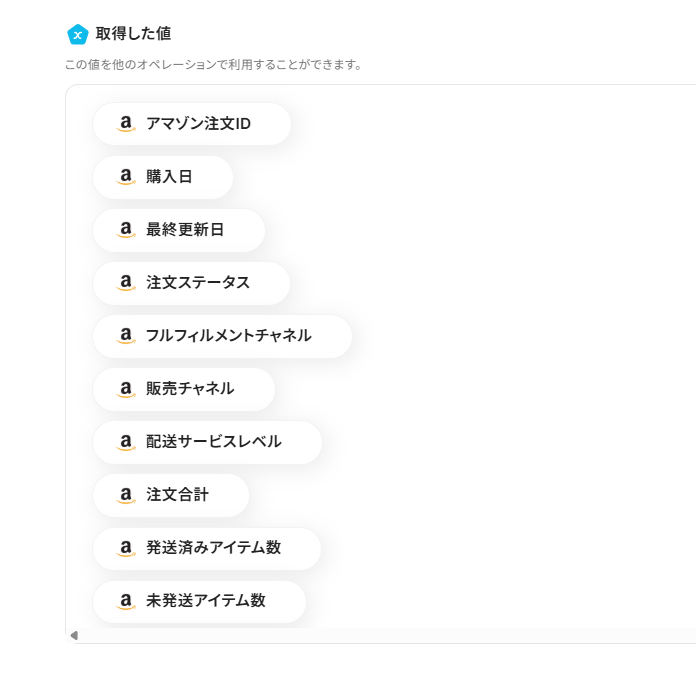The width and height of the screenshot is (696, 682).
Task: Click the Amazon icon beside 配送サービスレベル
Action: [x=126, y=442]
